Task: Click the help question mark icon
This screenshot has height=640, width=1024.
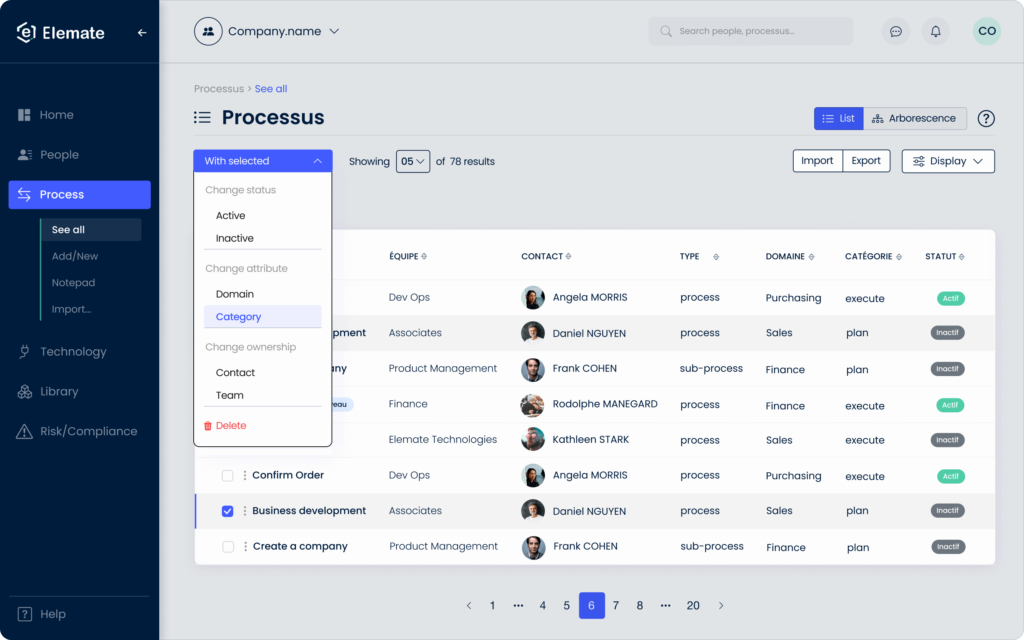Action: tap(986, 118)
